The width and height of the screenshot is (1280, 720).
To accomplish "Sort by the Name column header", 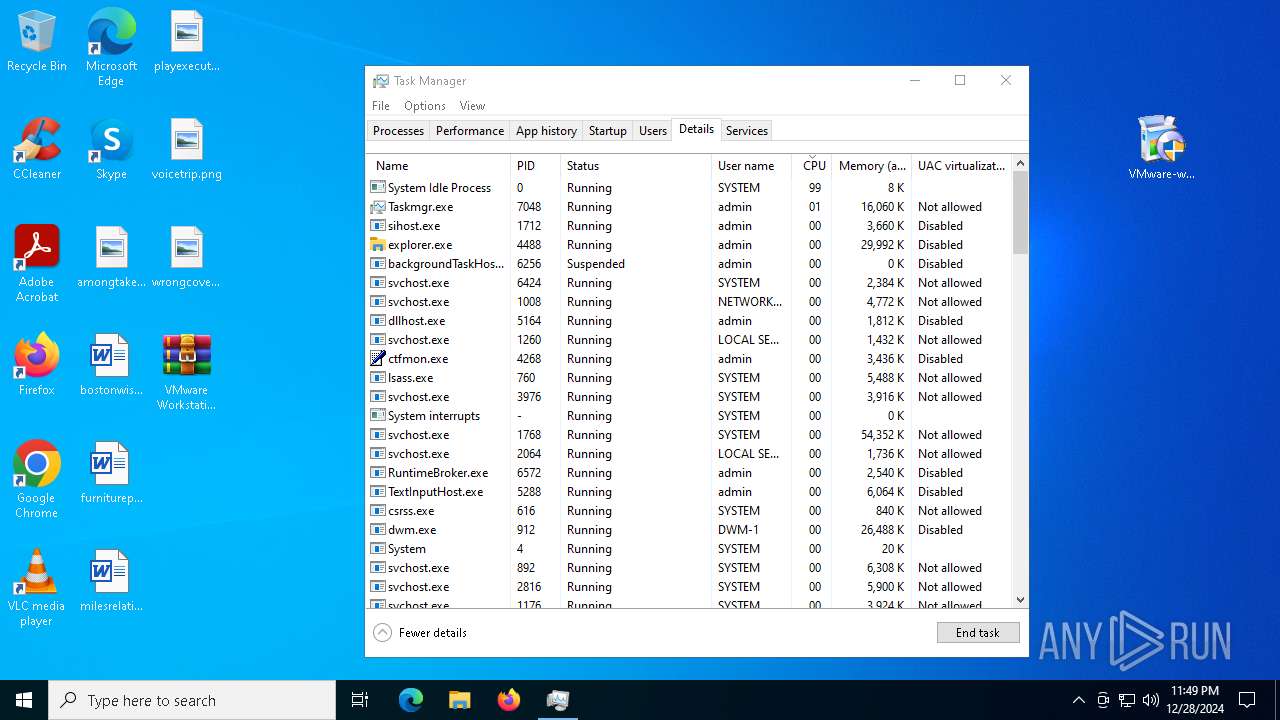I will coord(438,166).
